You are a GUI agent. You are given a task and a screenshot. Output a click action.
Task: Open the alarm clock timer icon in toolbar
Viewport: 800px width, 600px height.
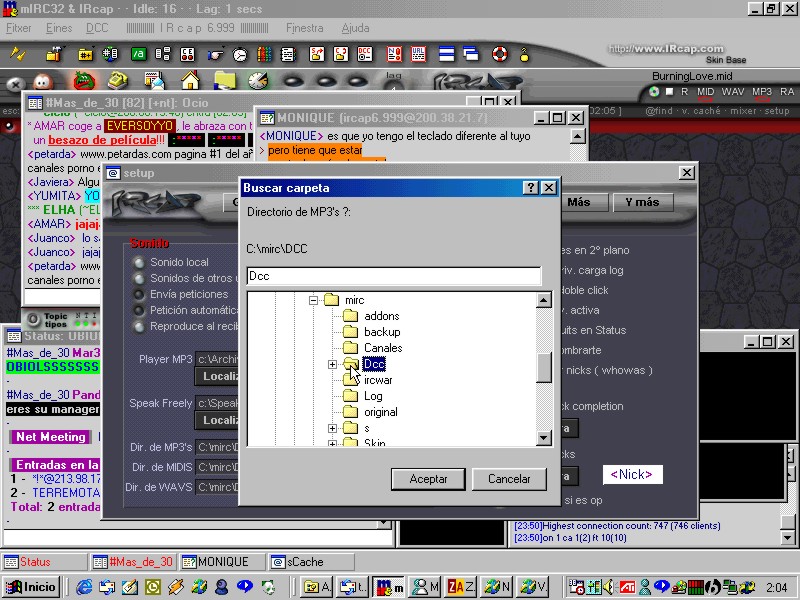click(x=240, y=54)
